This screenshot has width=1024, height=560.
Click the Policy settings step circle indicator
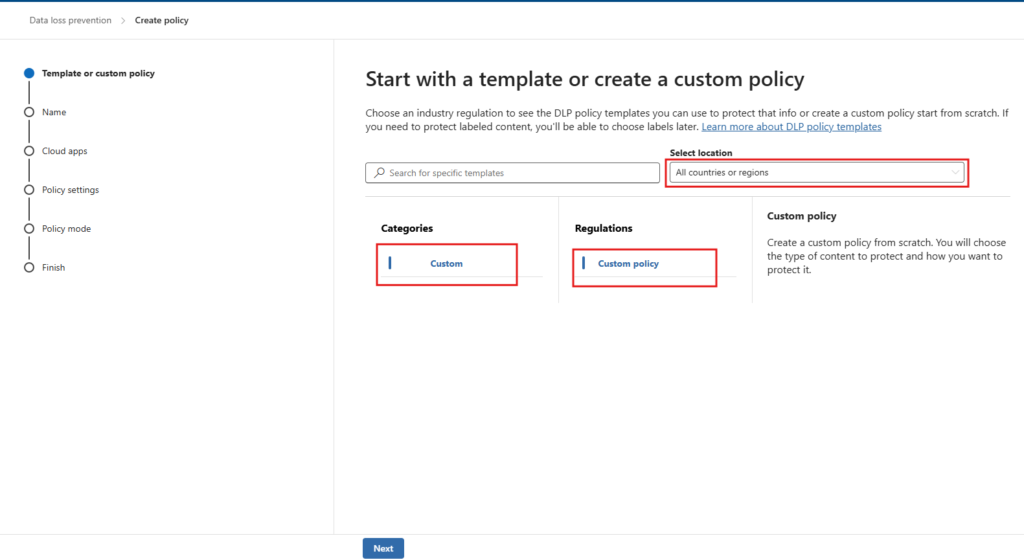29,190
